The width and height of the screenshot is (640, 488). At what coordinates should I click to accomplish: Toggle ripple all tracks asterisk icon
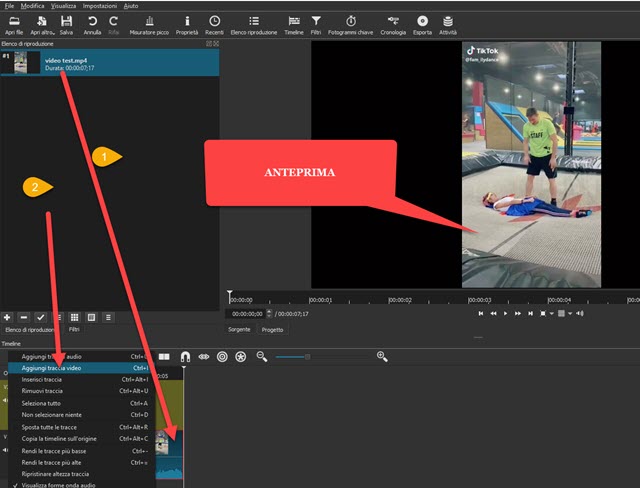[x=241, y=357]
